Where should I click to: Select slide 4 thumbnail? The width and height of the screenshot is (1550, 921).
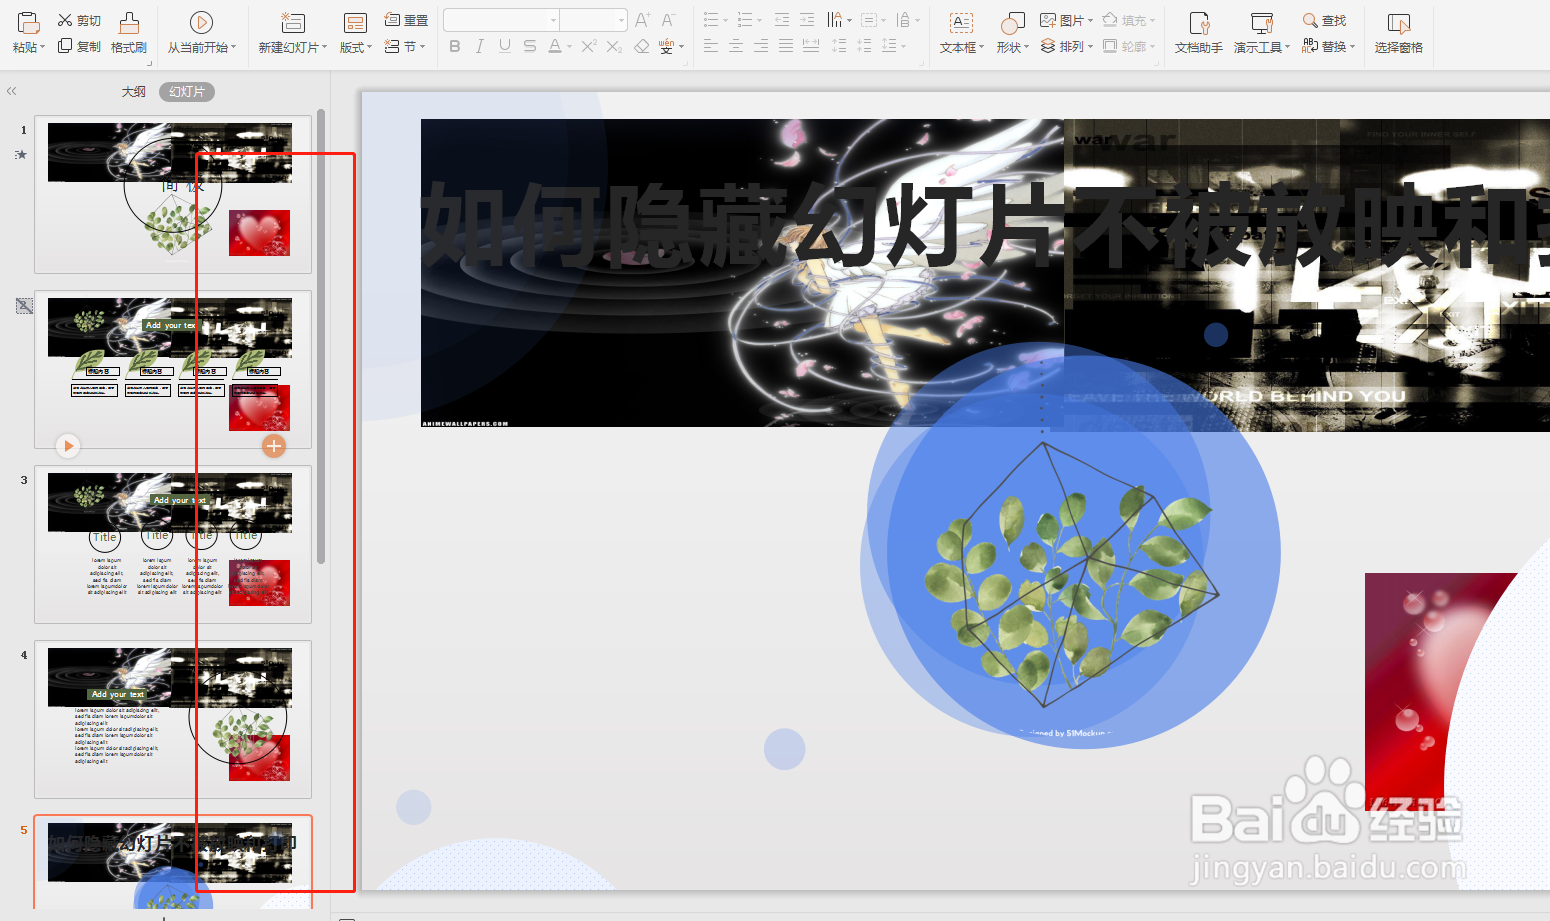tap(173, 719)
